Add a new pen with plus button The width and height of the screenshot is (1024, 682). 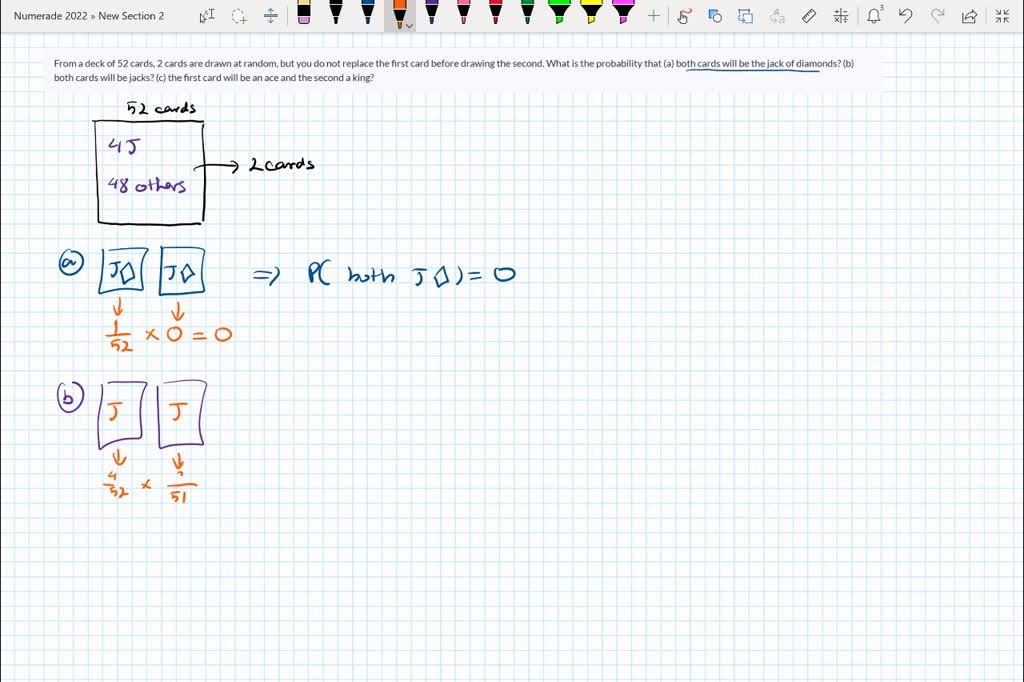coord(653,16)
